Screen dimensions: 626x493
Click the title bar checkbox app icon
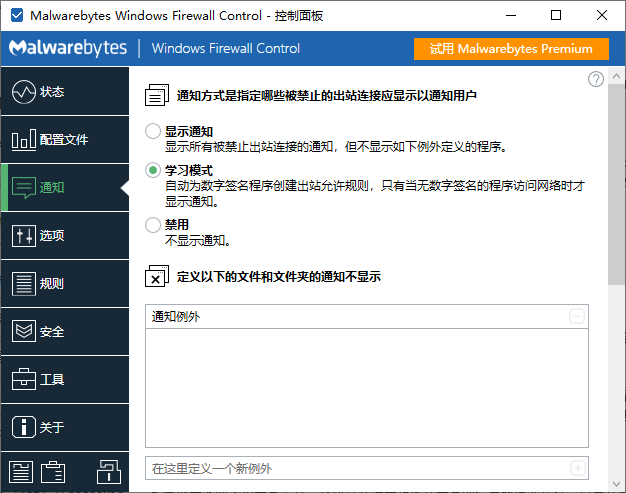pos(17,16)
